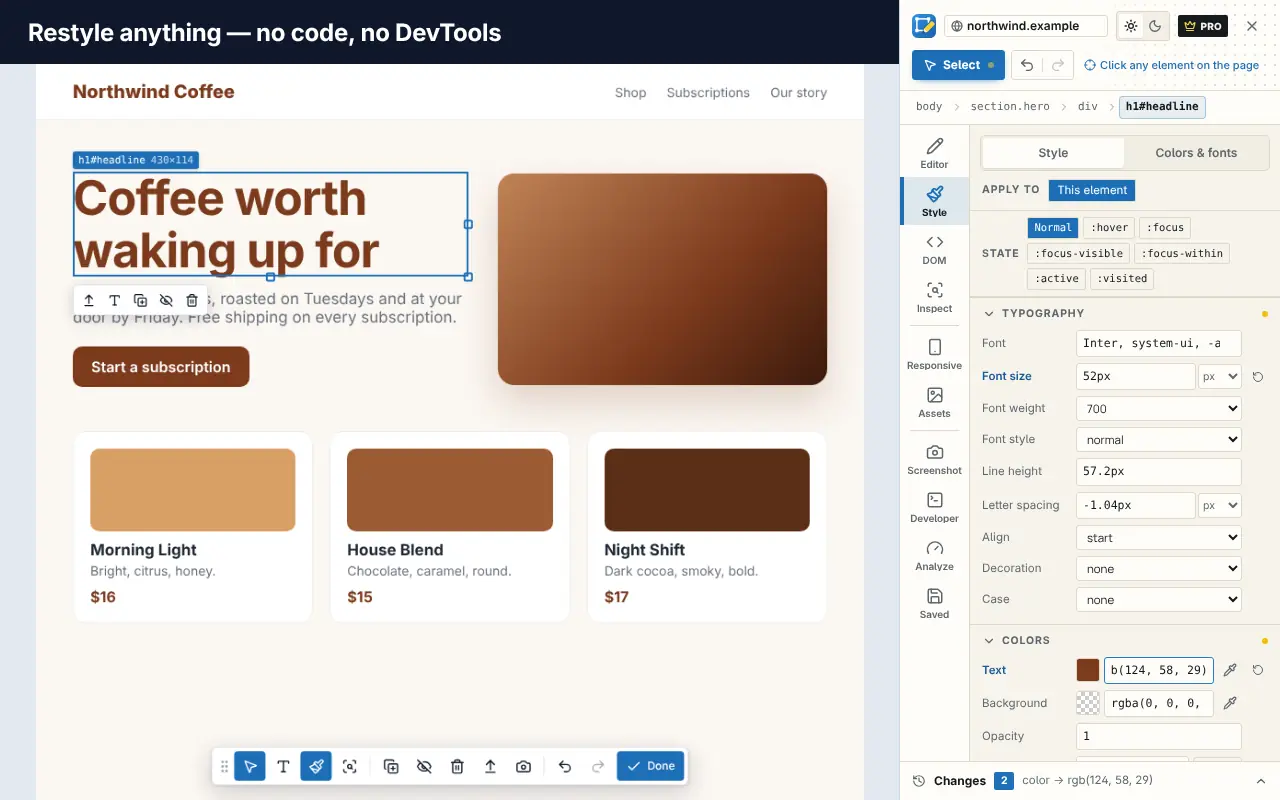Viewport: 1280px width, 800px height.
Task: Select section.hero in the breadcrumb
Action: [x=1010, y=106]
